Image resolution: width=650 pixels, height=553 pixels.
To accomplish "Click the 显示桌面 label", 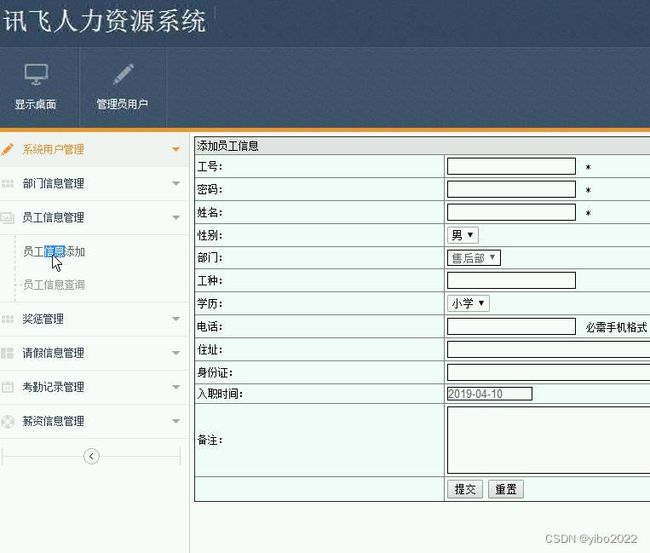I will pyautogui.click(x=36, y=104).
